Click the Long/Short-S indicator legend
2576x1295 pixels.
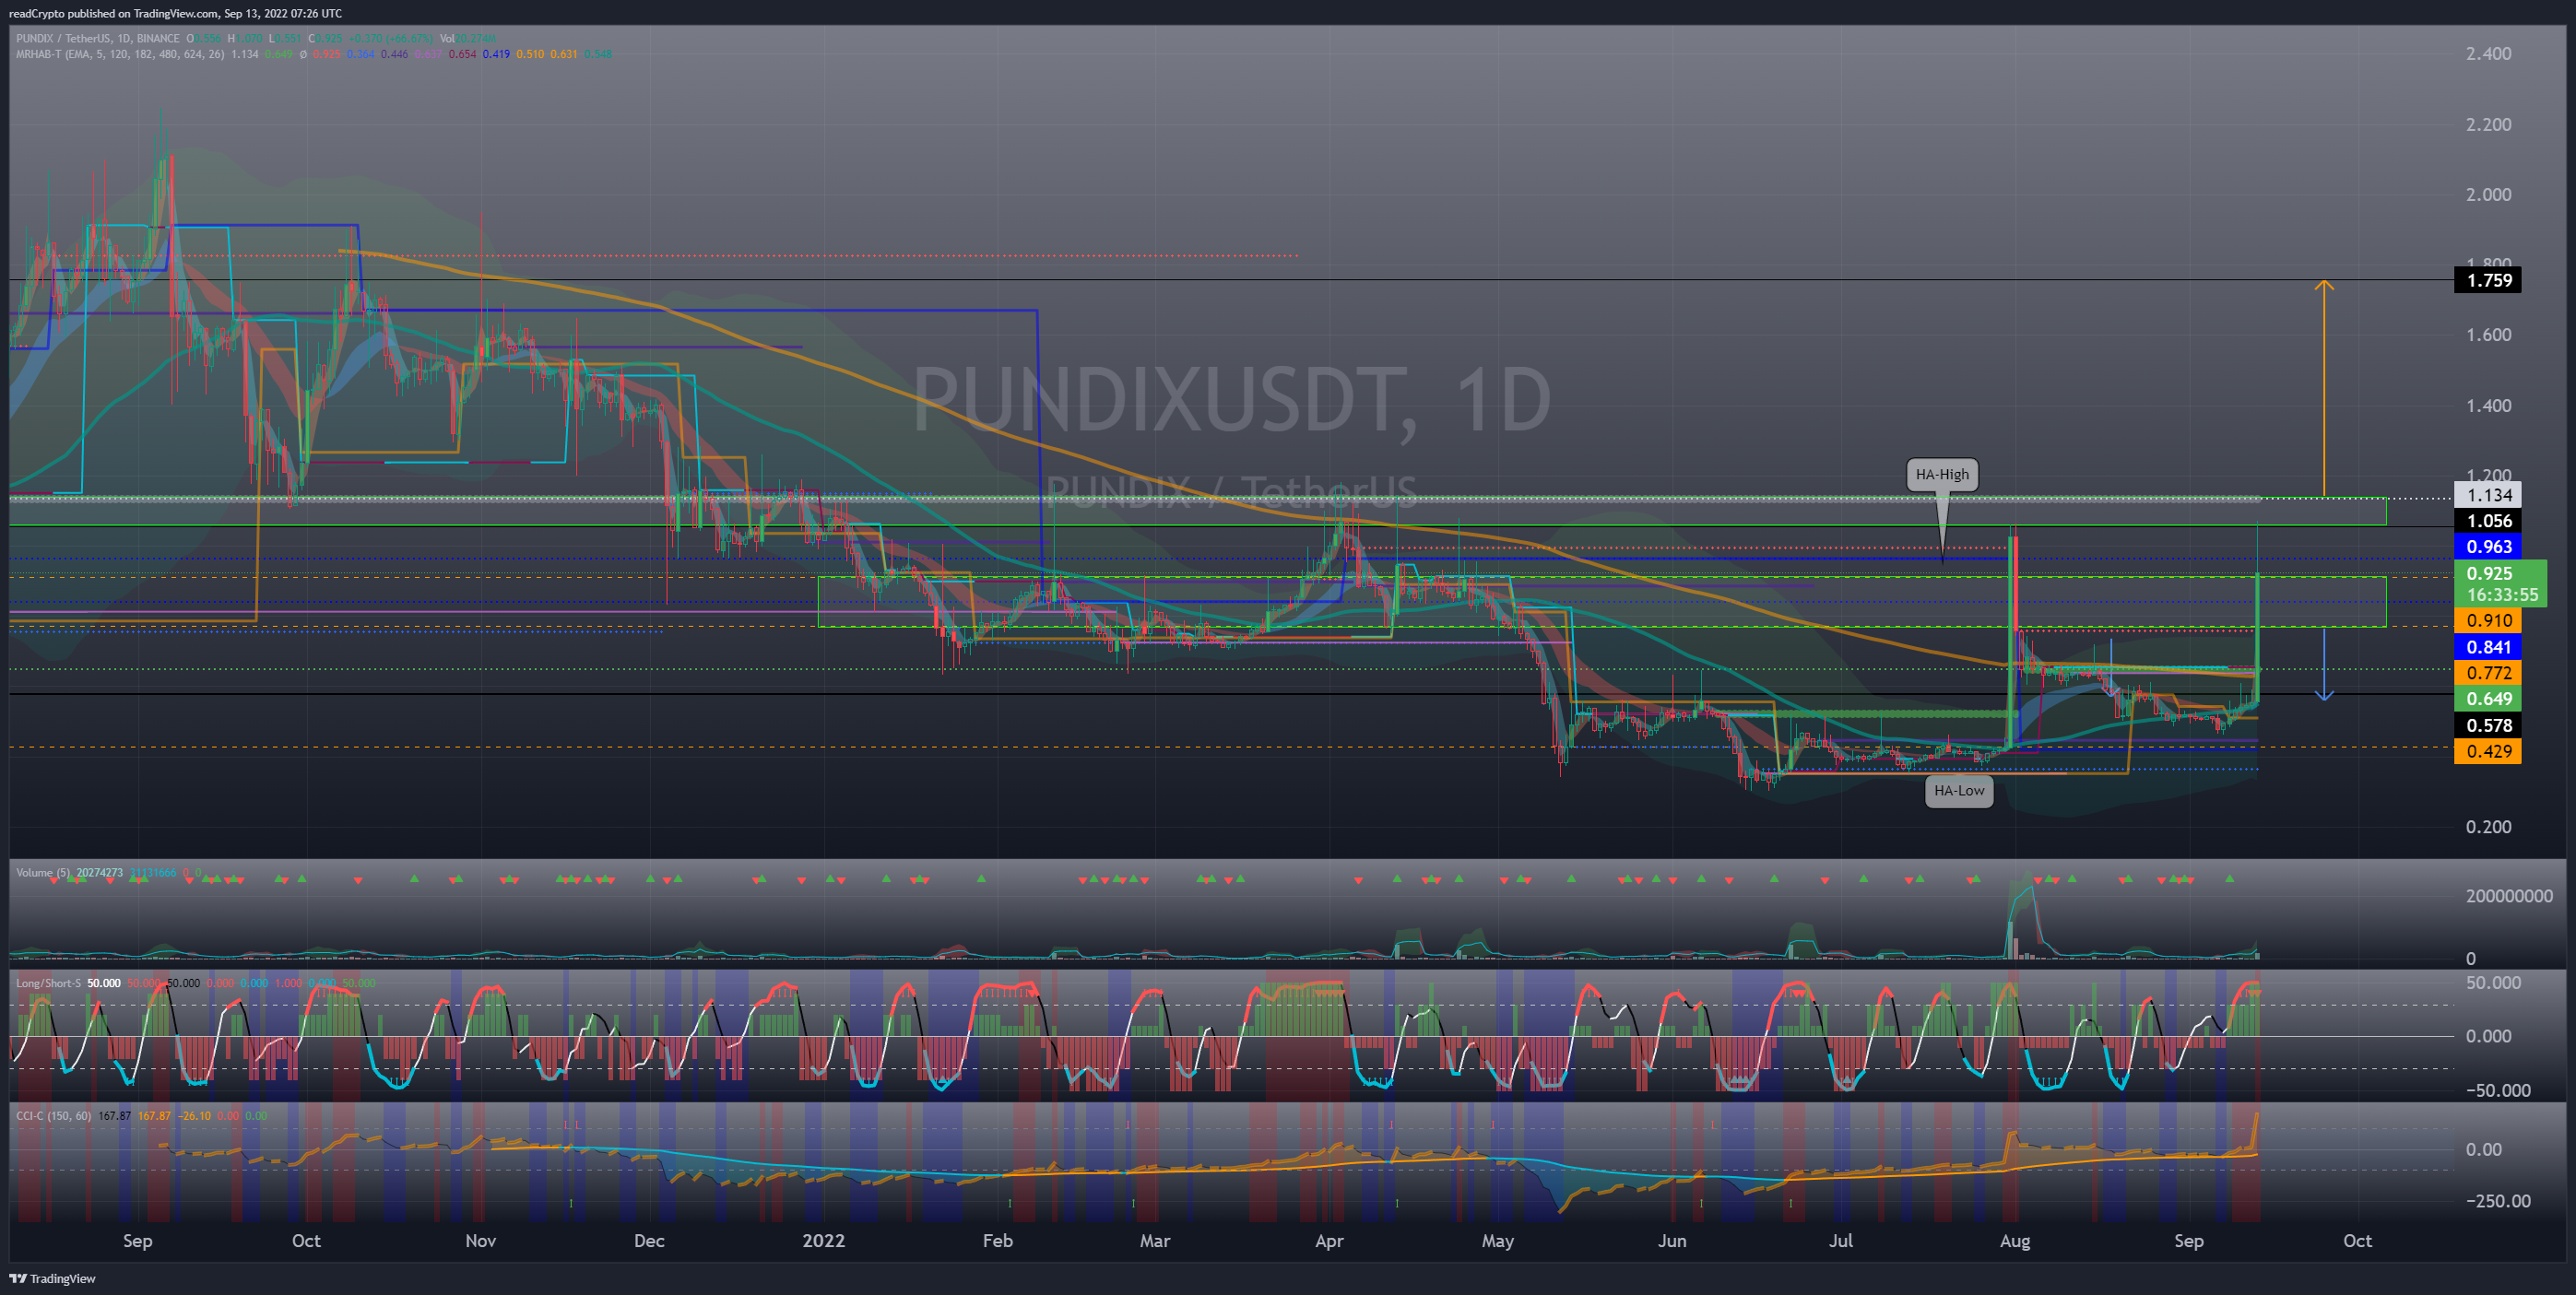point(48,983)
